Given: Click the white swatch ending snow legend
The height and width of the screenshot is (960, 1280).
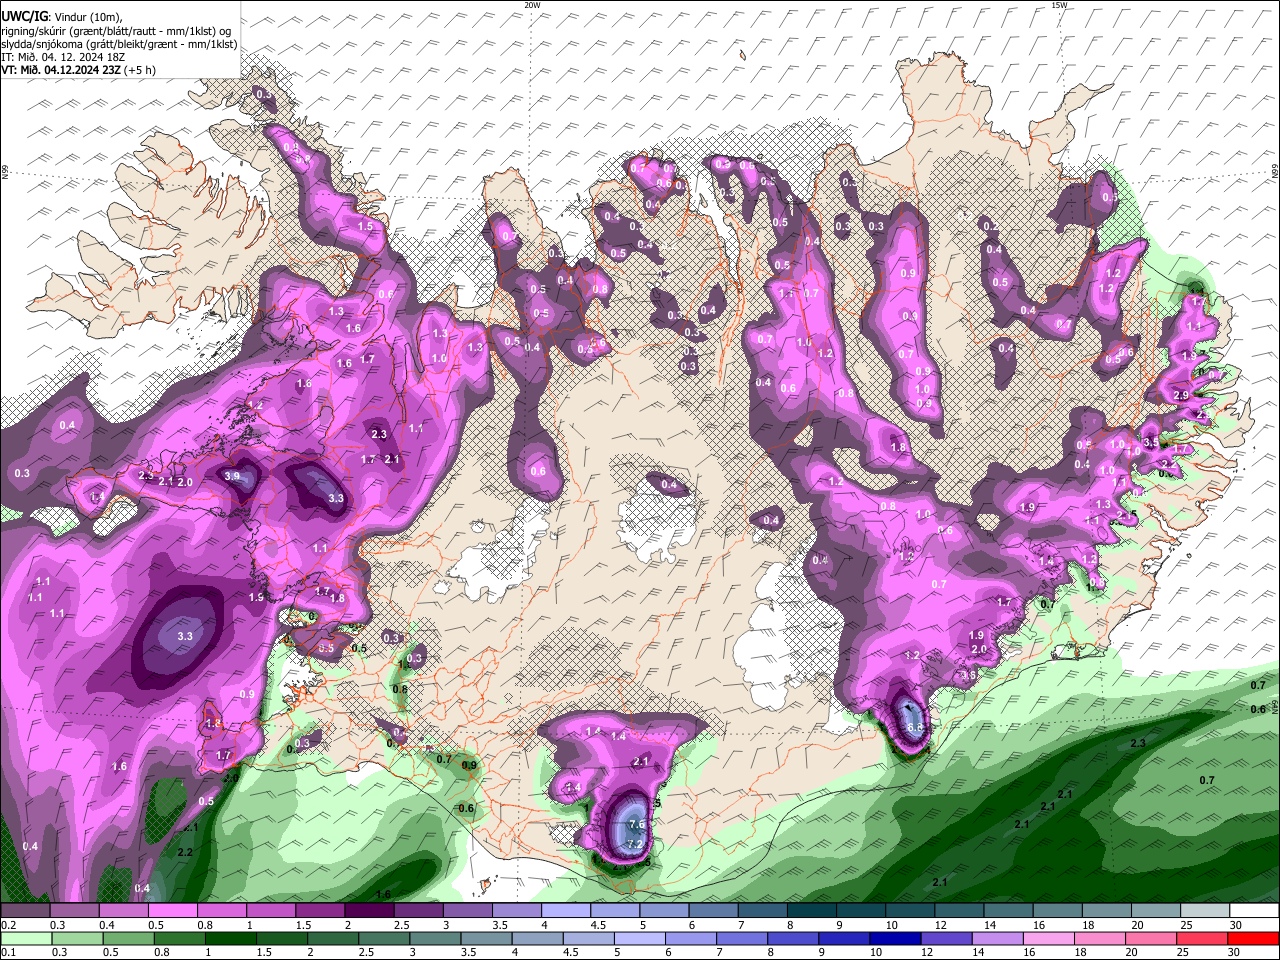Looking at the screenshot, I should (x=1255, y=911).
